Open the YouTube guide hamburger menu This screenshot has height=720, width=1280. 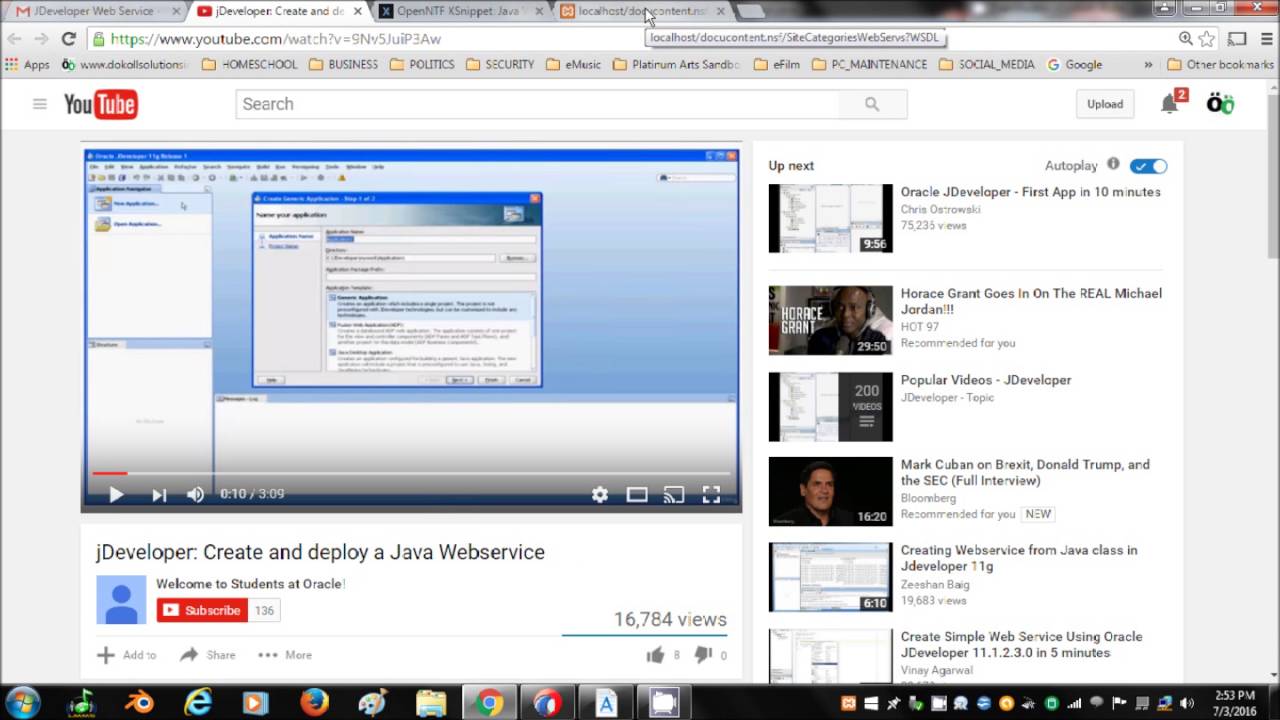coord(40,104)
